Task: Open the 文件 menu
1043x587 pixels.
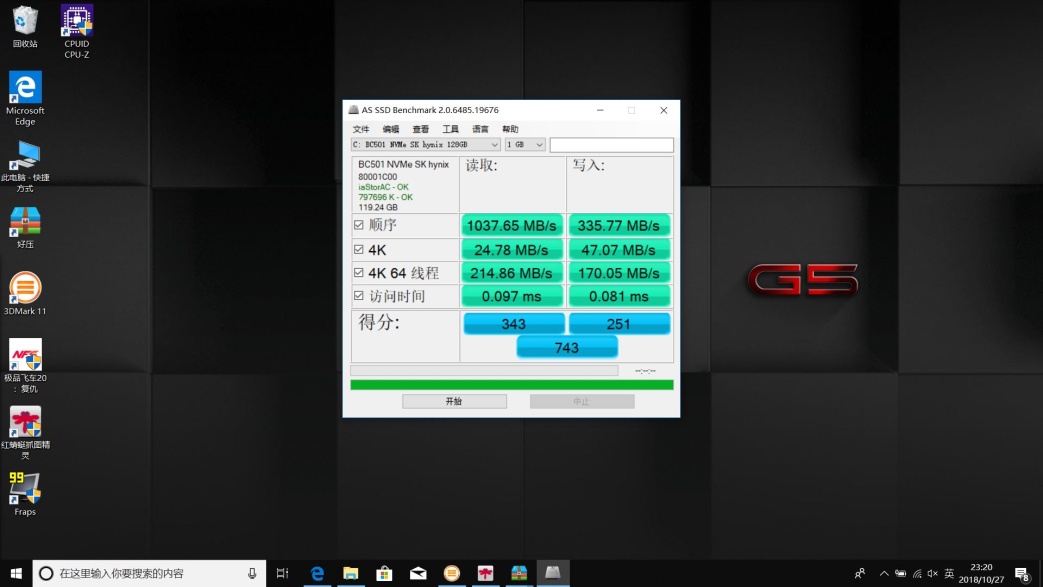Action: 363,128
